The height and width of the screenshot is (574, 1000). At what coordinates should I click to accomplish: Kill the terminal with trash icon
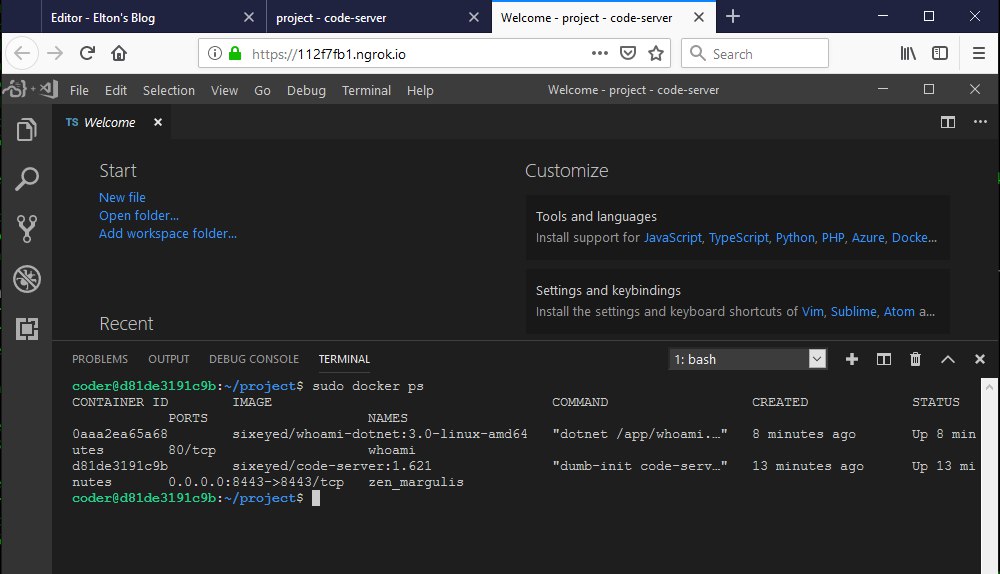[915, 359]
